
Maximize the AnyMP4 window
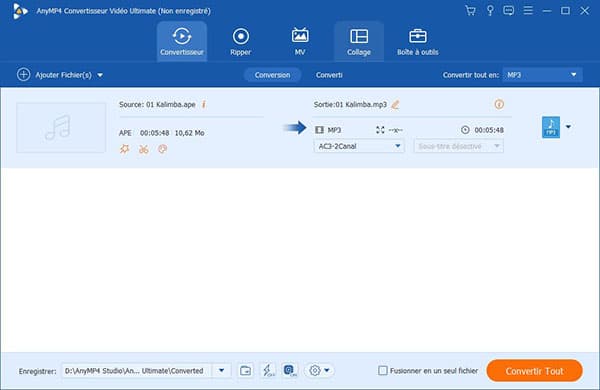(565, 11)
